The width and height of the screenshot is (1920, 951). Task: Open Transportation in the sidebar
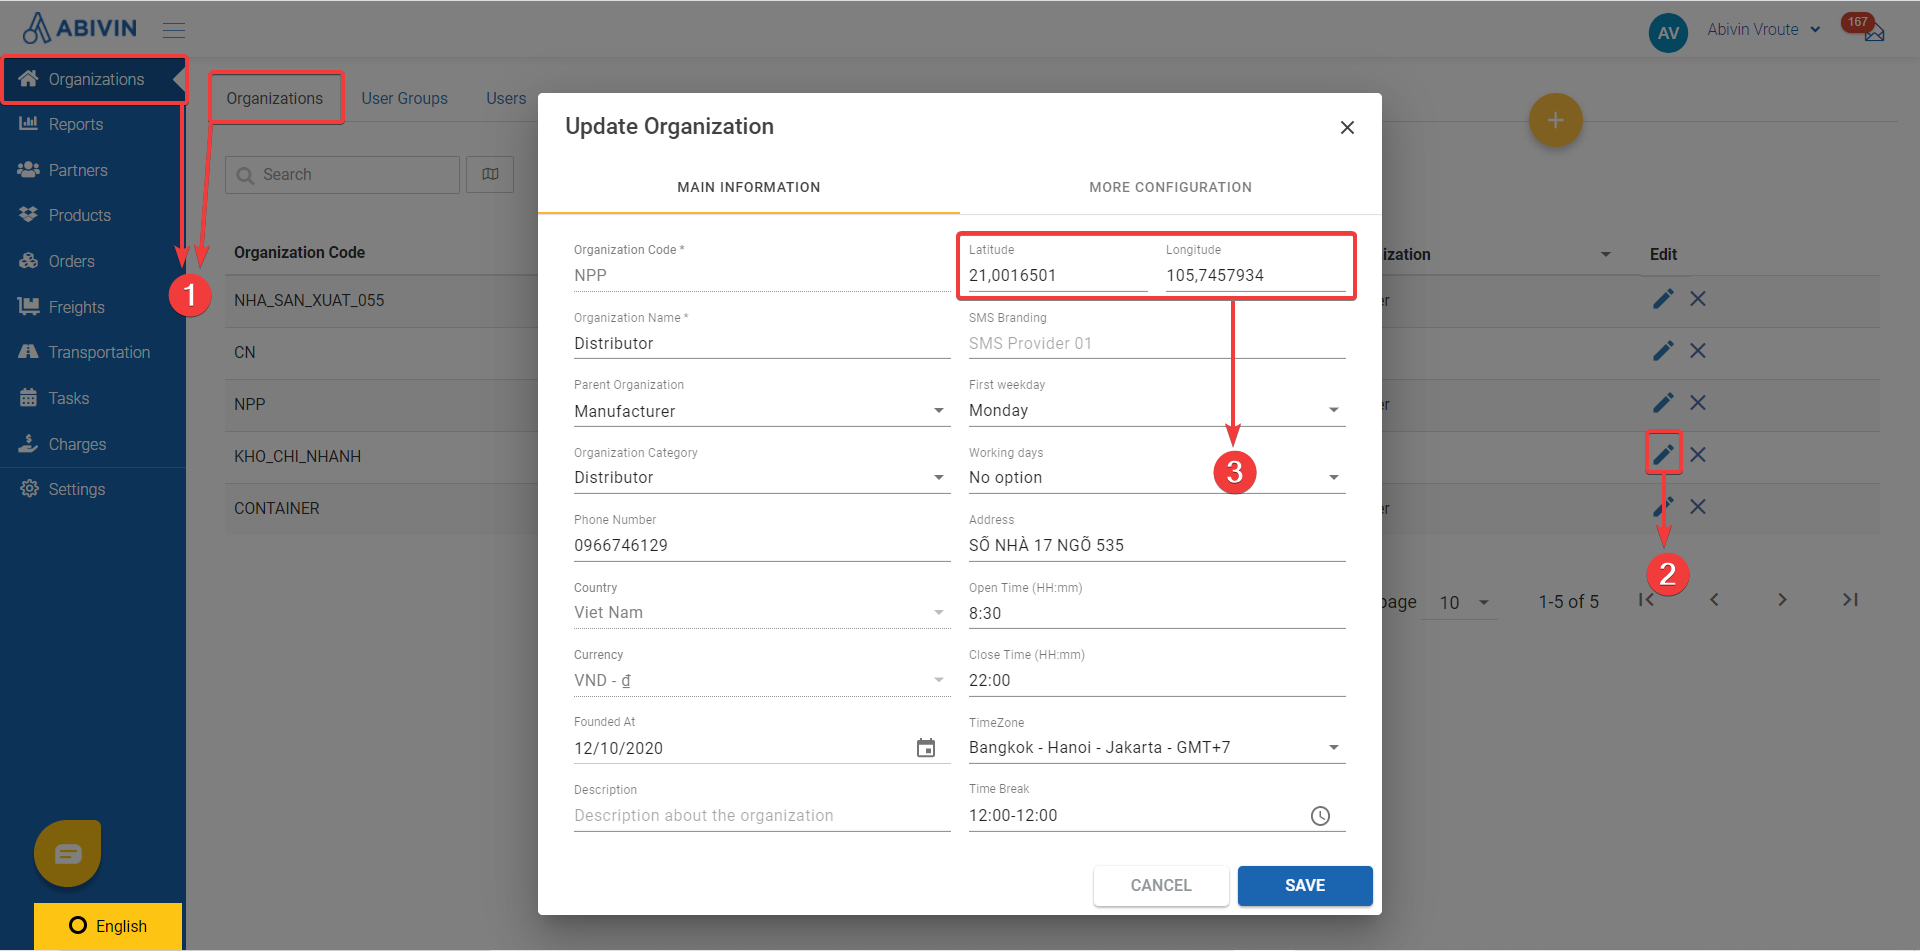coord(93,352)
